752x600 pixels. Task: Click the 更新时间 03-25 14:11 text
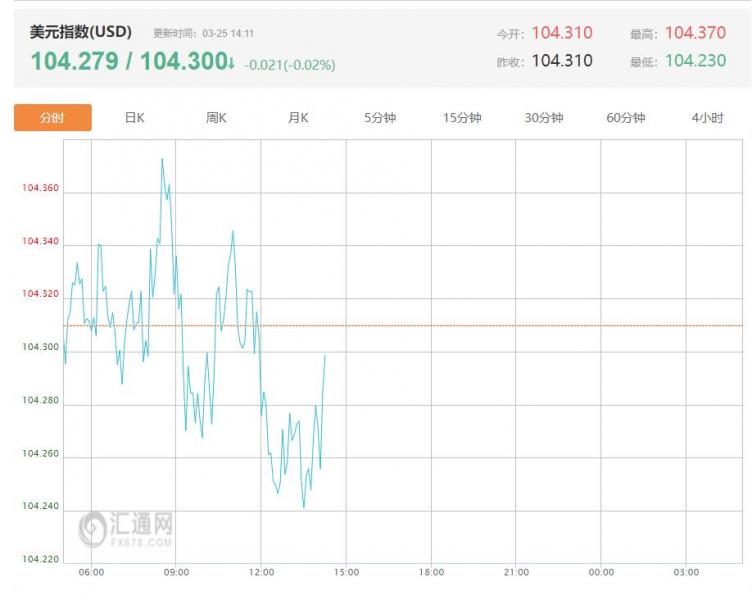203,33
